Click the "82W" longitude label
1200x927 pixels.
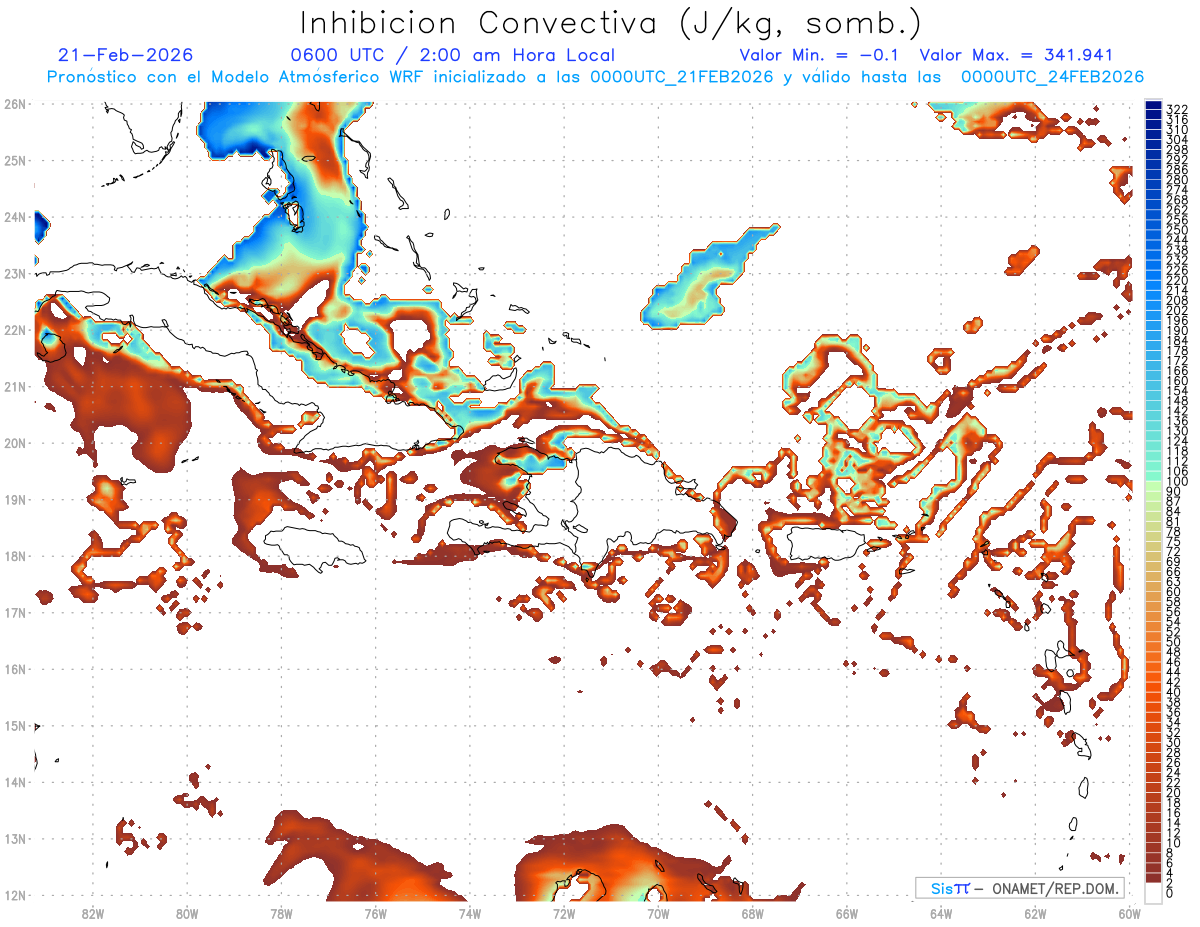(x=92, y=914)
